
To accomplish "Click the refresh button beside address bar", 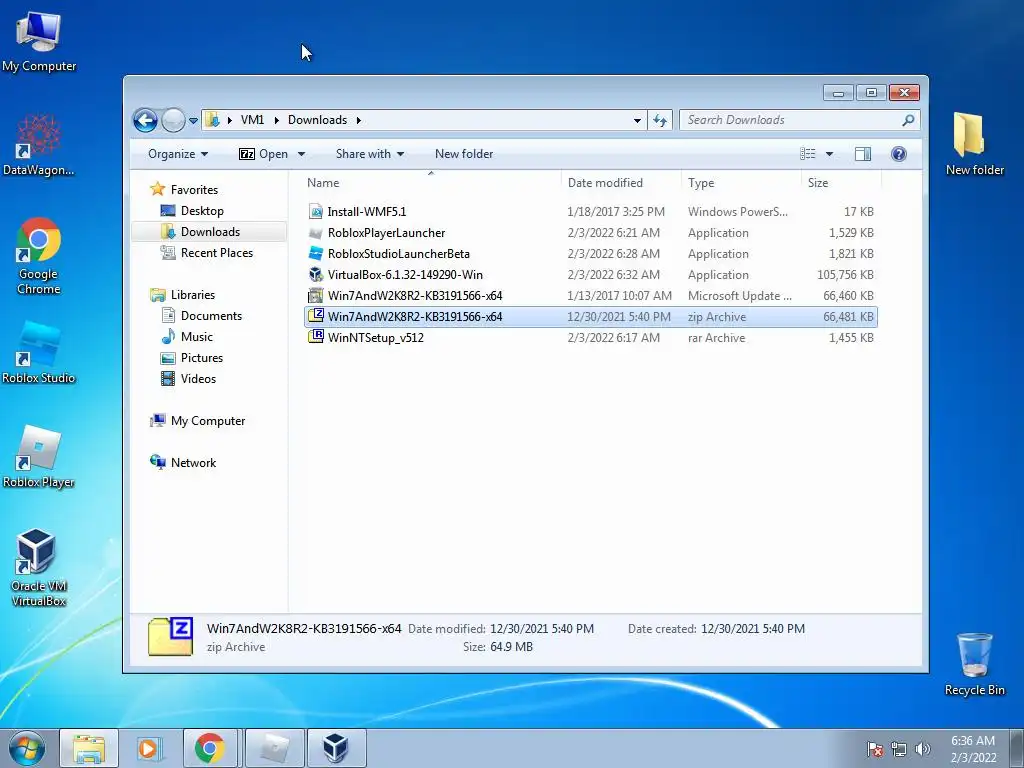I will coord(660,120).
